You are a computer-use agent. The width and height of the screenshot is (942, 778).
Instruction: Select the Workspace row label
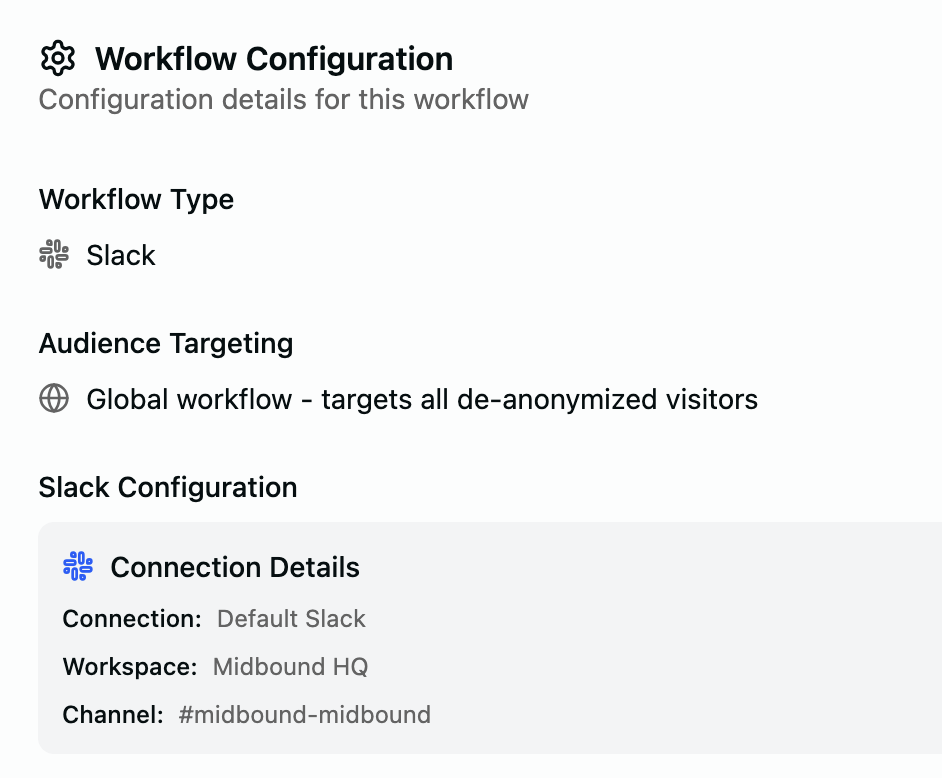coord(129,667)
